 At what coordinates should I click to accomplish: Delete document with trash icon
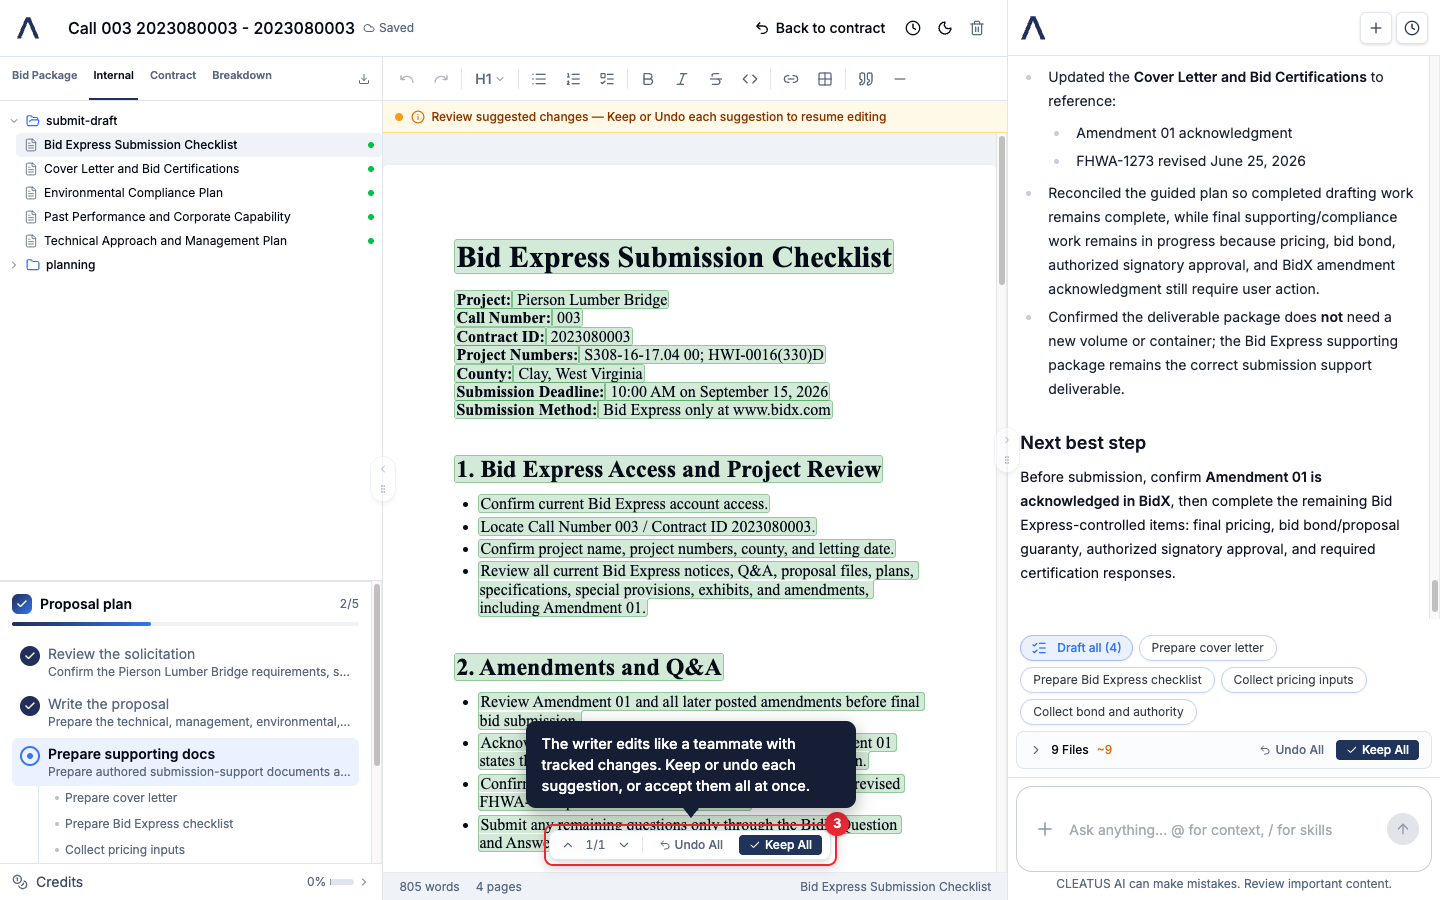point(977,28)
